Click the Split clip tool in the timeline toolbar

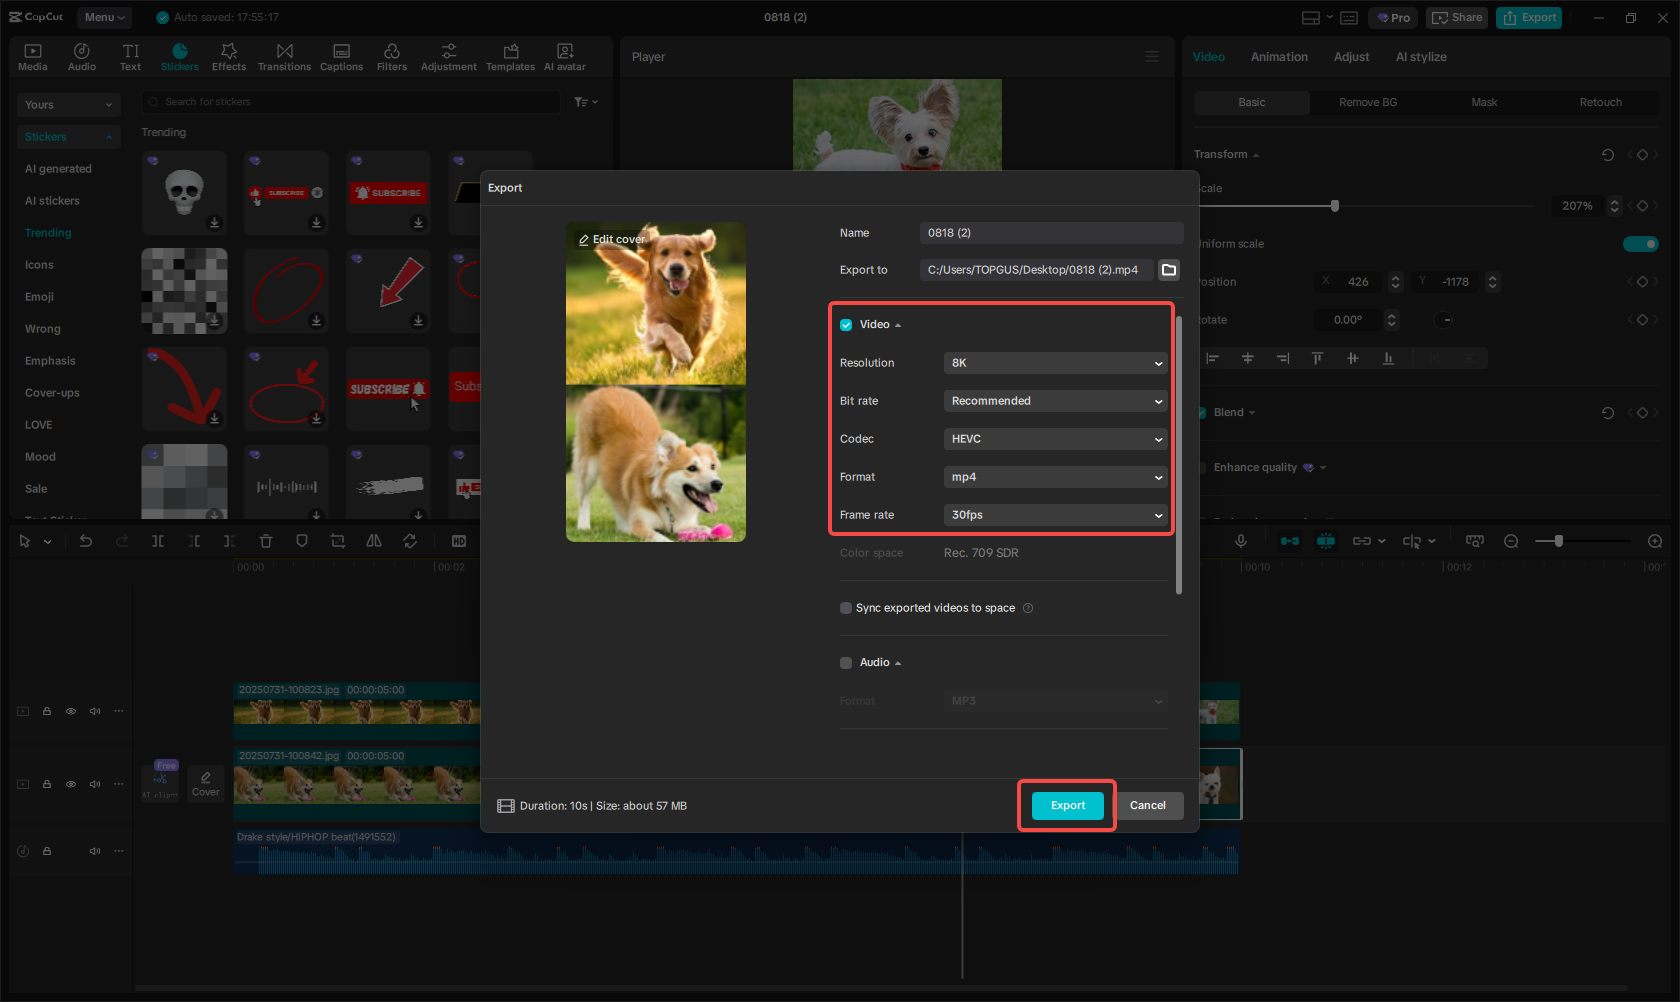pos(157,540)
